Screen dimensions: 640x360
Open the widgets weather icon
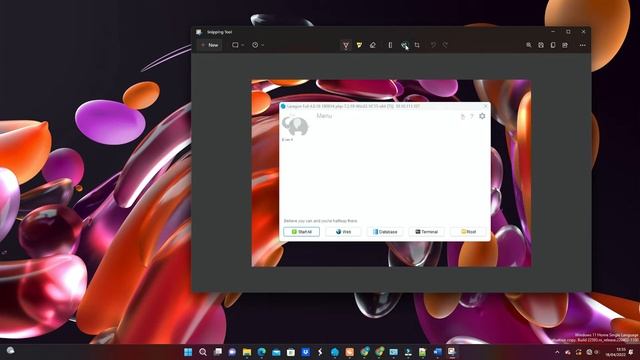(11, 351)
